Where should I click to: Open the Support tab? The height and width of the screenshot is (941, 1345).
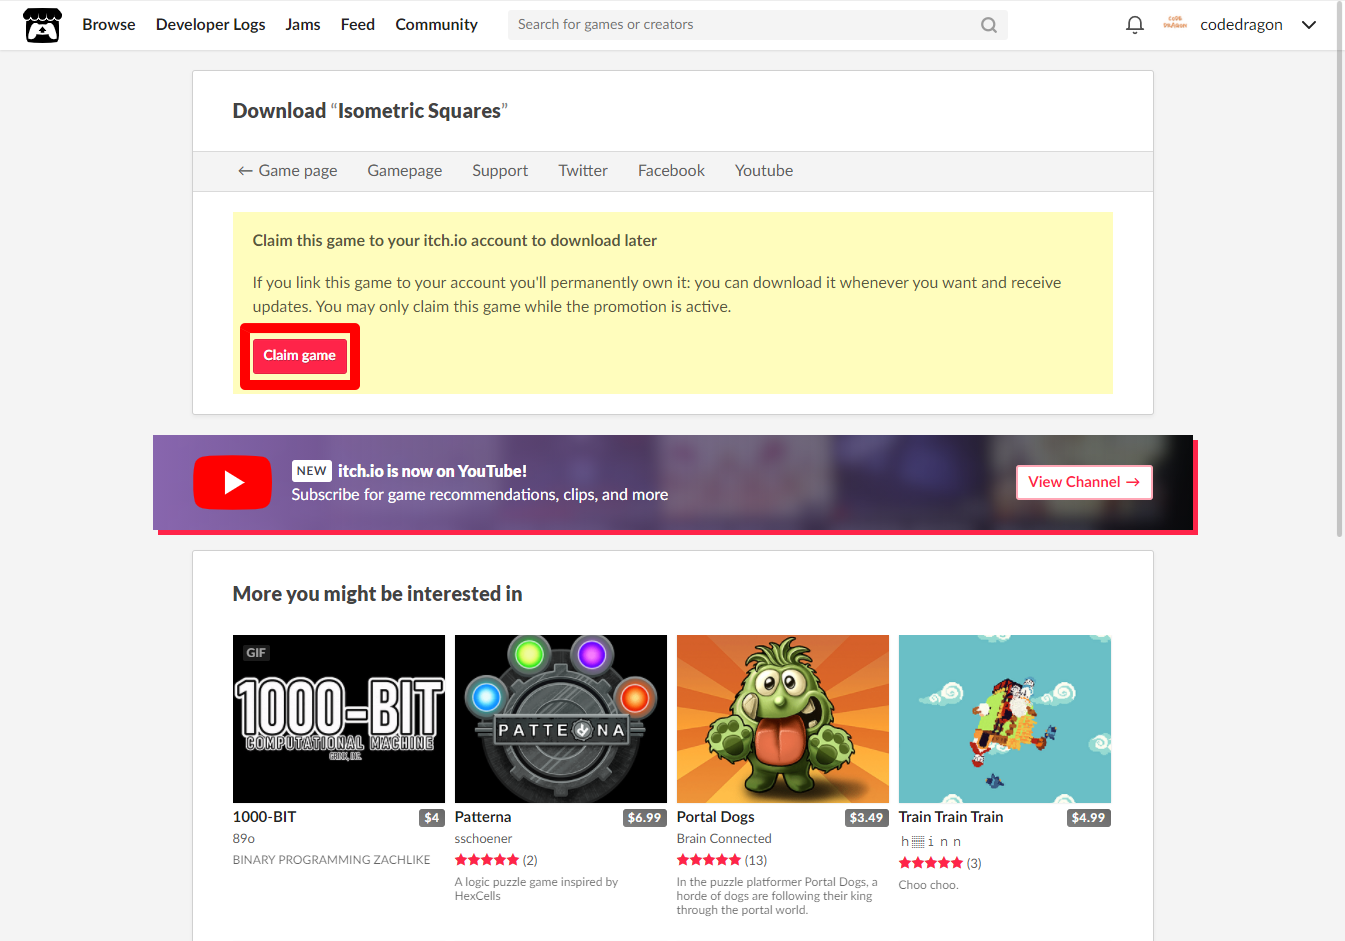click(x=500, y=171)
